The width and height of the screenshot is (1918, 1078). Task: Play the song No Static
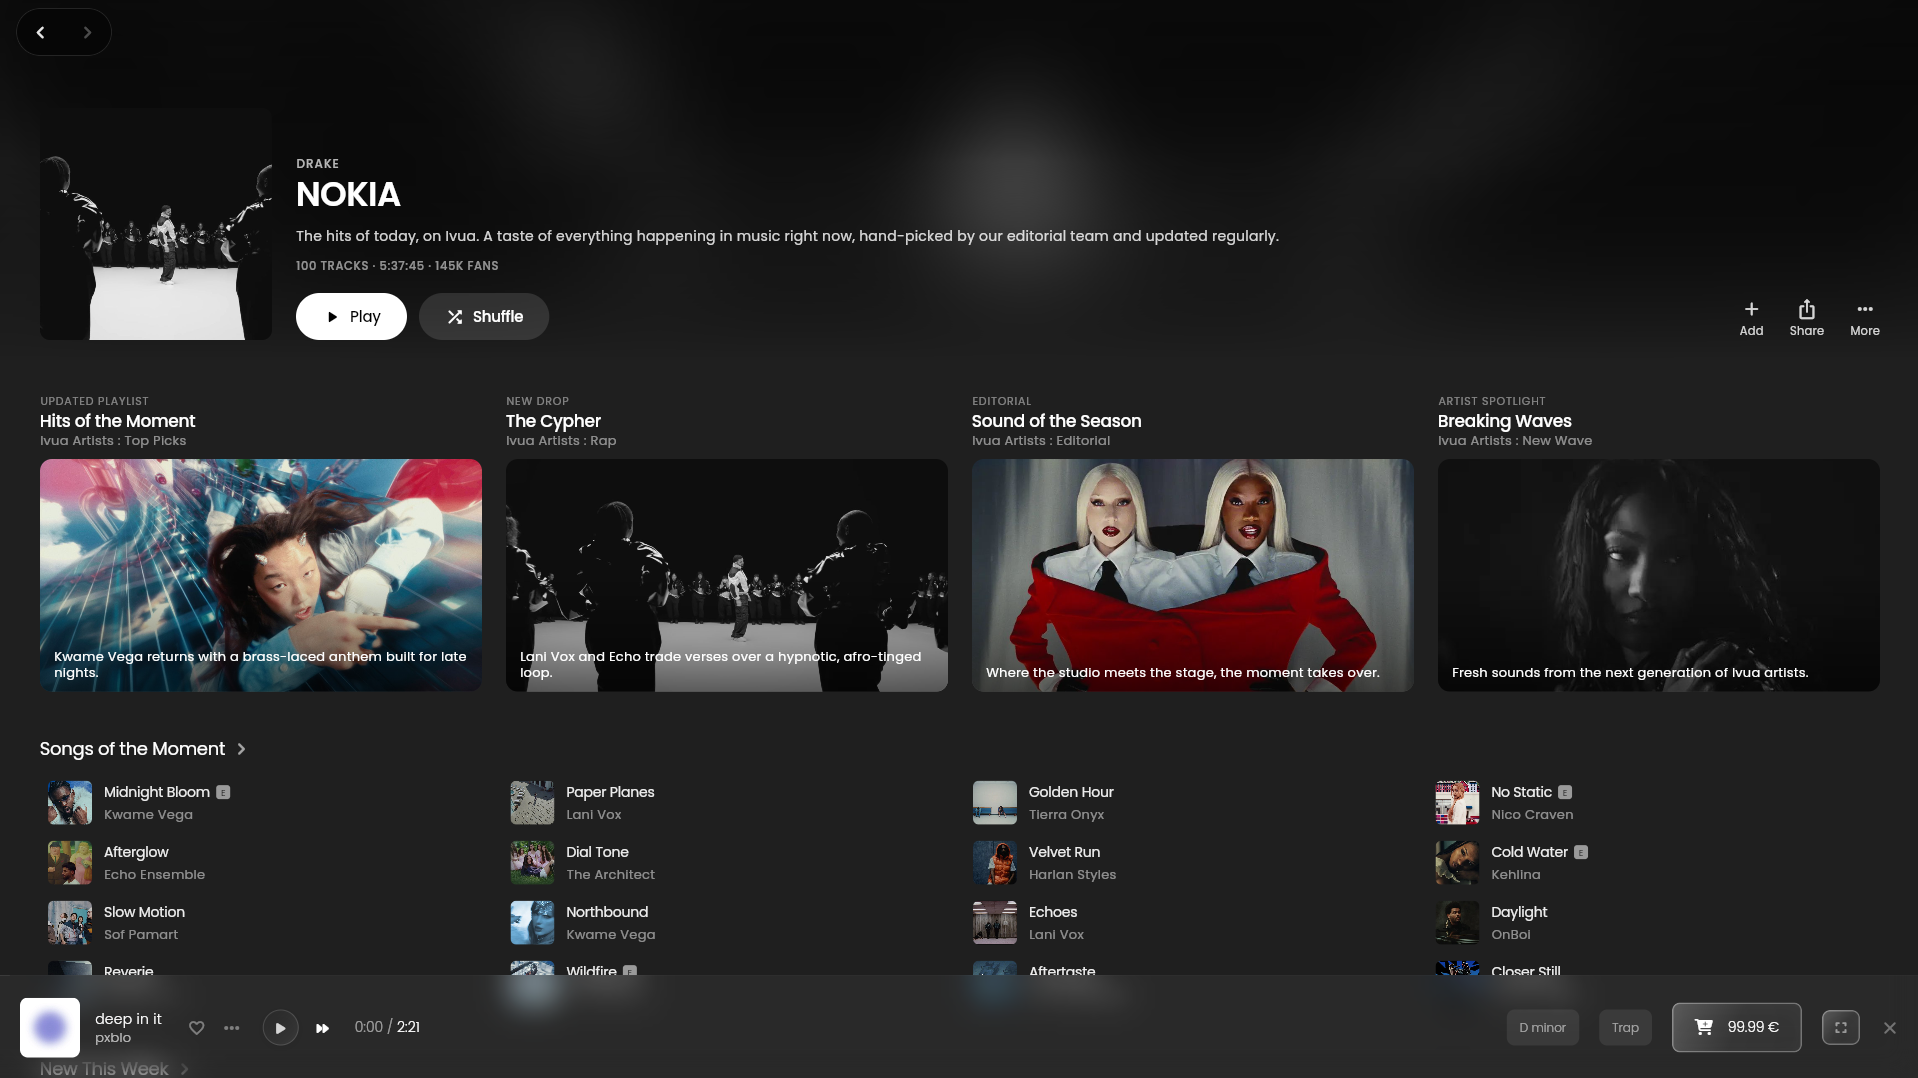(1521, 792)
